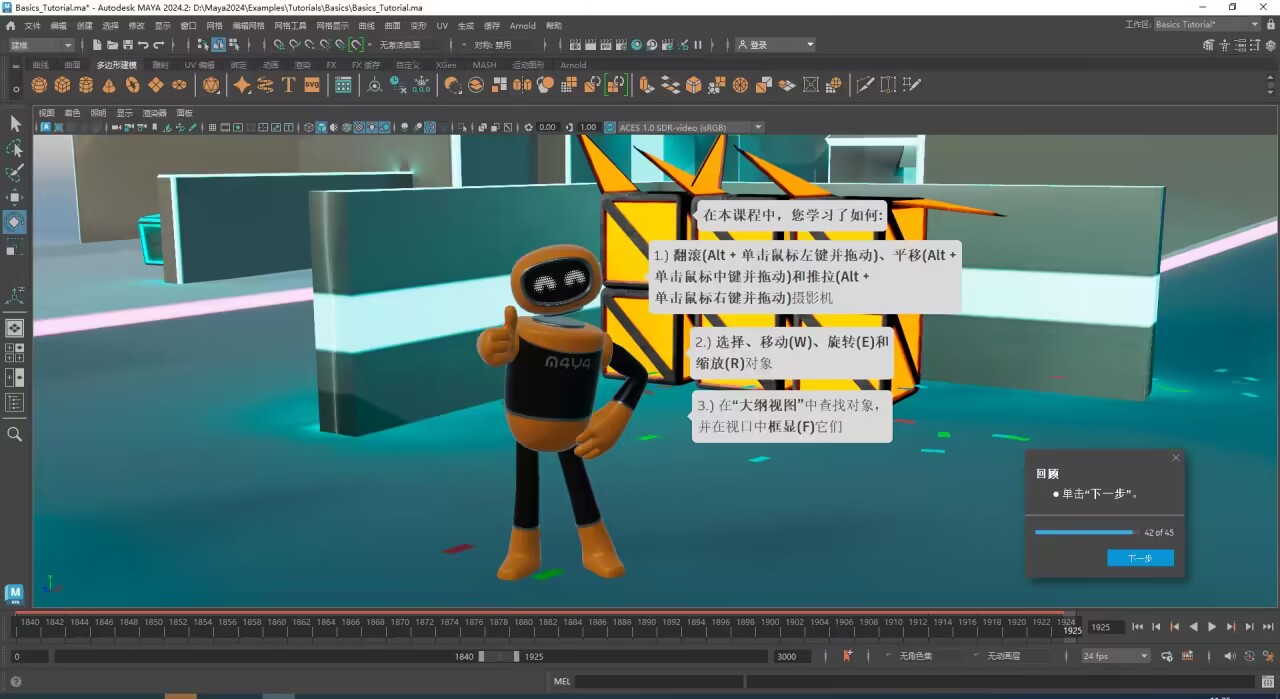Viewport: 1280px width, 699px height.
Task: Create a polygon sphere from the shelf
Action: pyautogui.click(x=40, y=85)
